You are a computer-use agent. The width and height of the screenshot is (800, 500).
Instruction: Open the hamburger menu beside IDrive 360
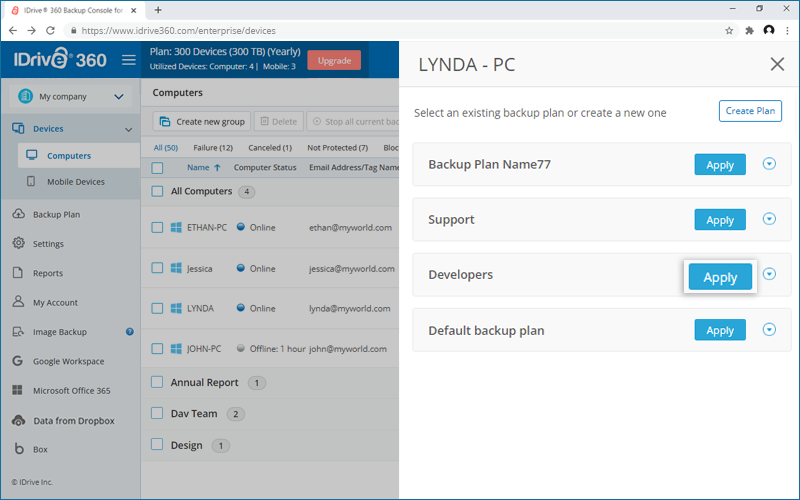coord(129,60)
